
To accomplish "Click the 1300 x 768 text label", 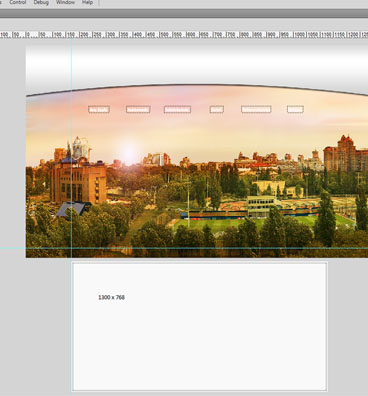I will (111, 297).
